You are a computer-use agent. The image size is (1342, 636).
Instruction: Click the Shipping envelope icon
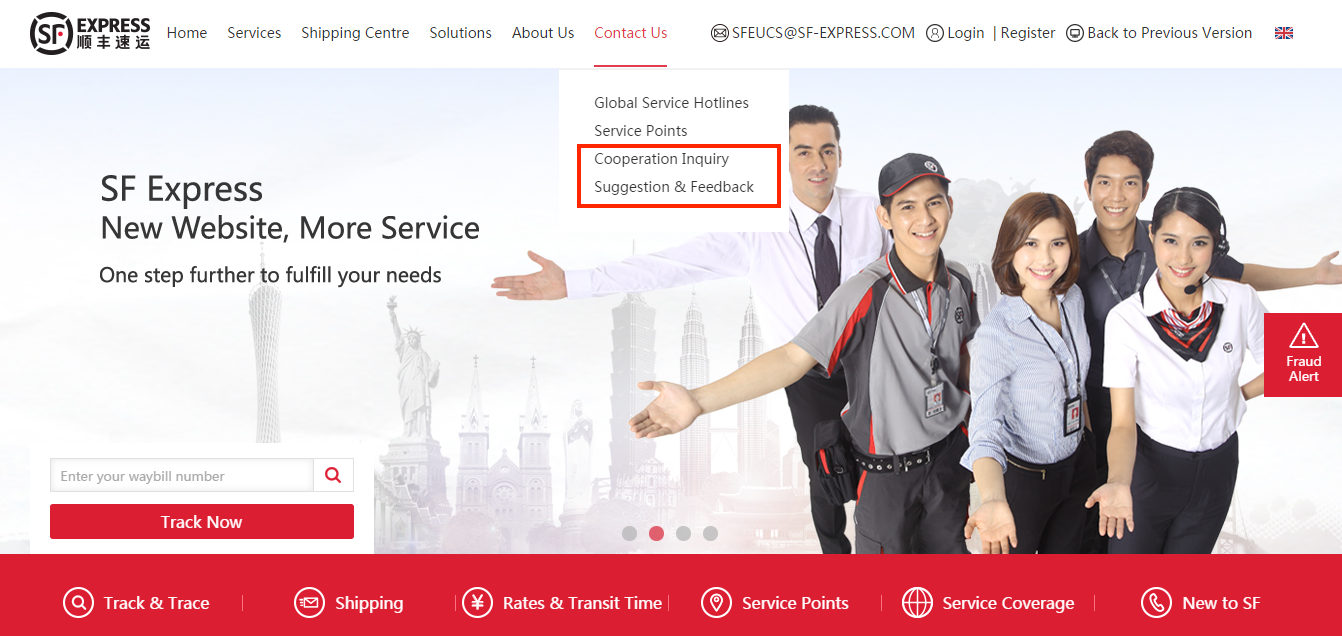pos(310,603)
